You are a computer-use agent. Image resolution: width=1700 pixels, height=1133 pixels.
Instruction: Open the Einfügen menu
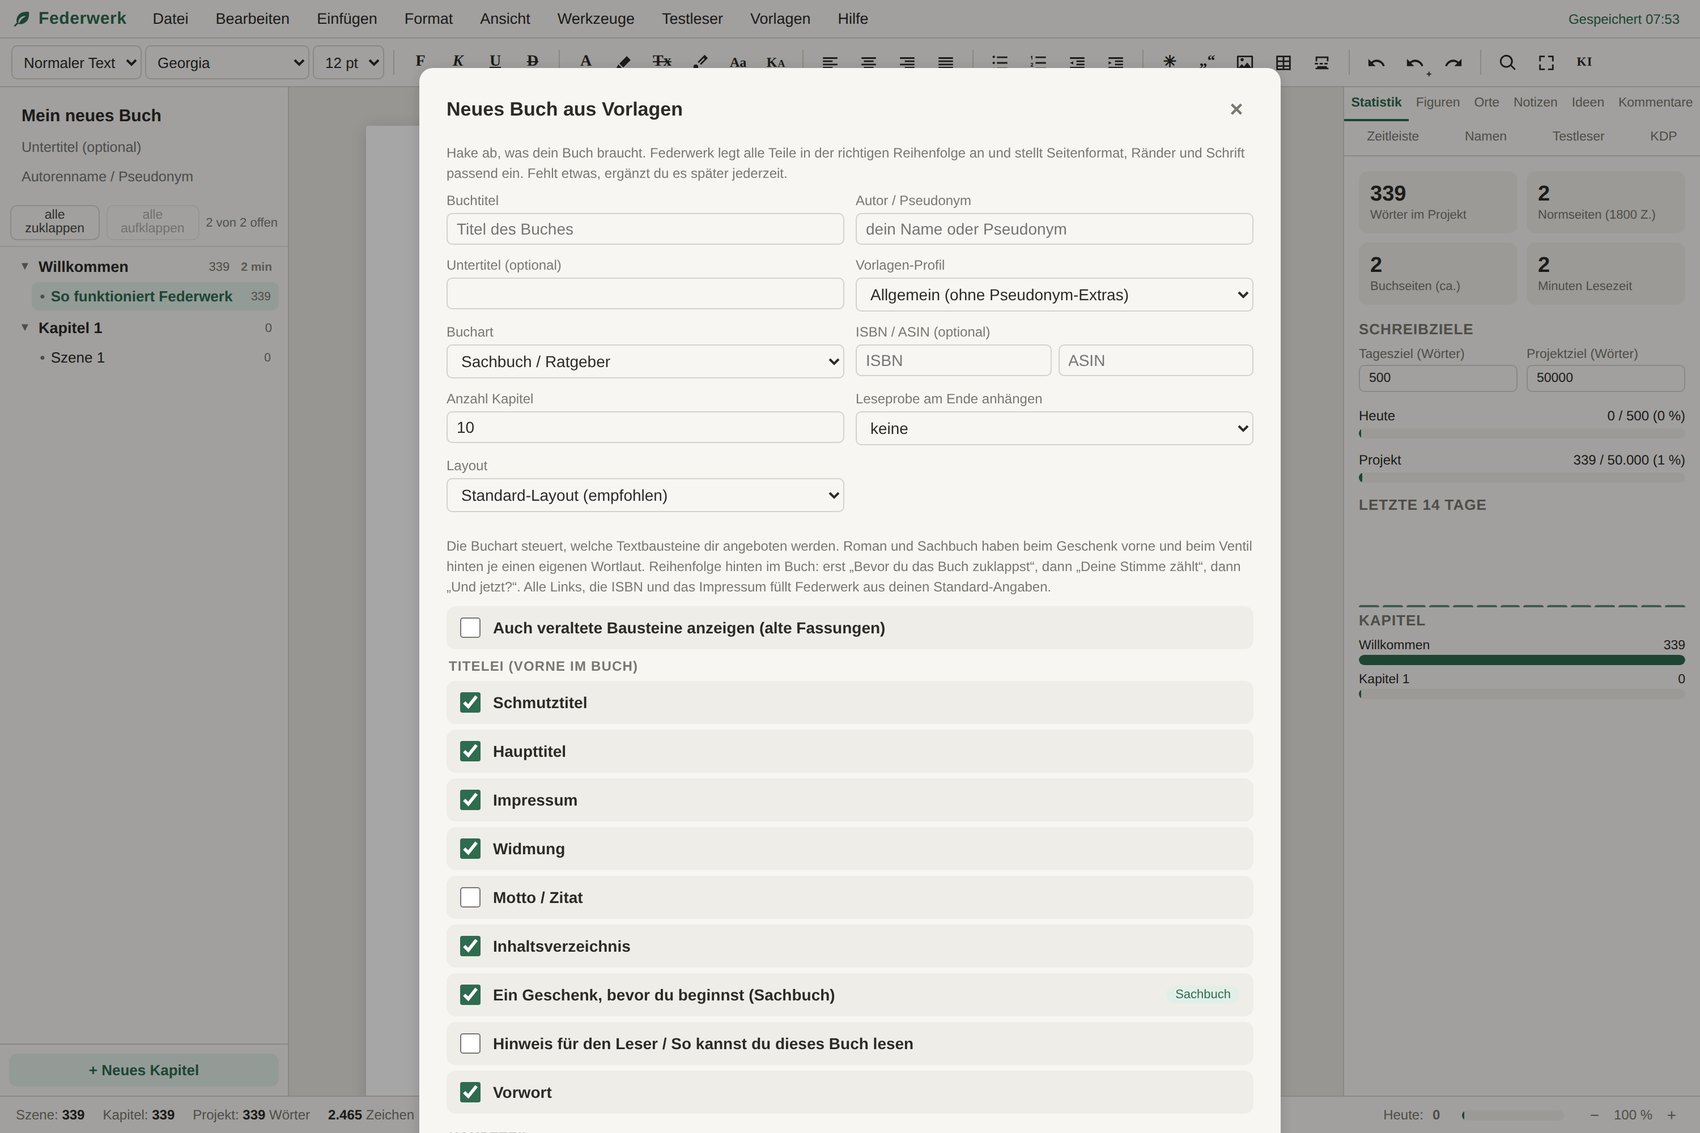(x=347, y=19)
